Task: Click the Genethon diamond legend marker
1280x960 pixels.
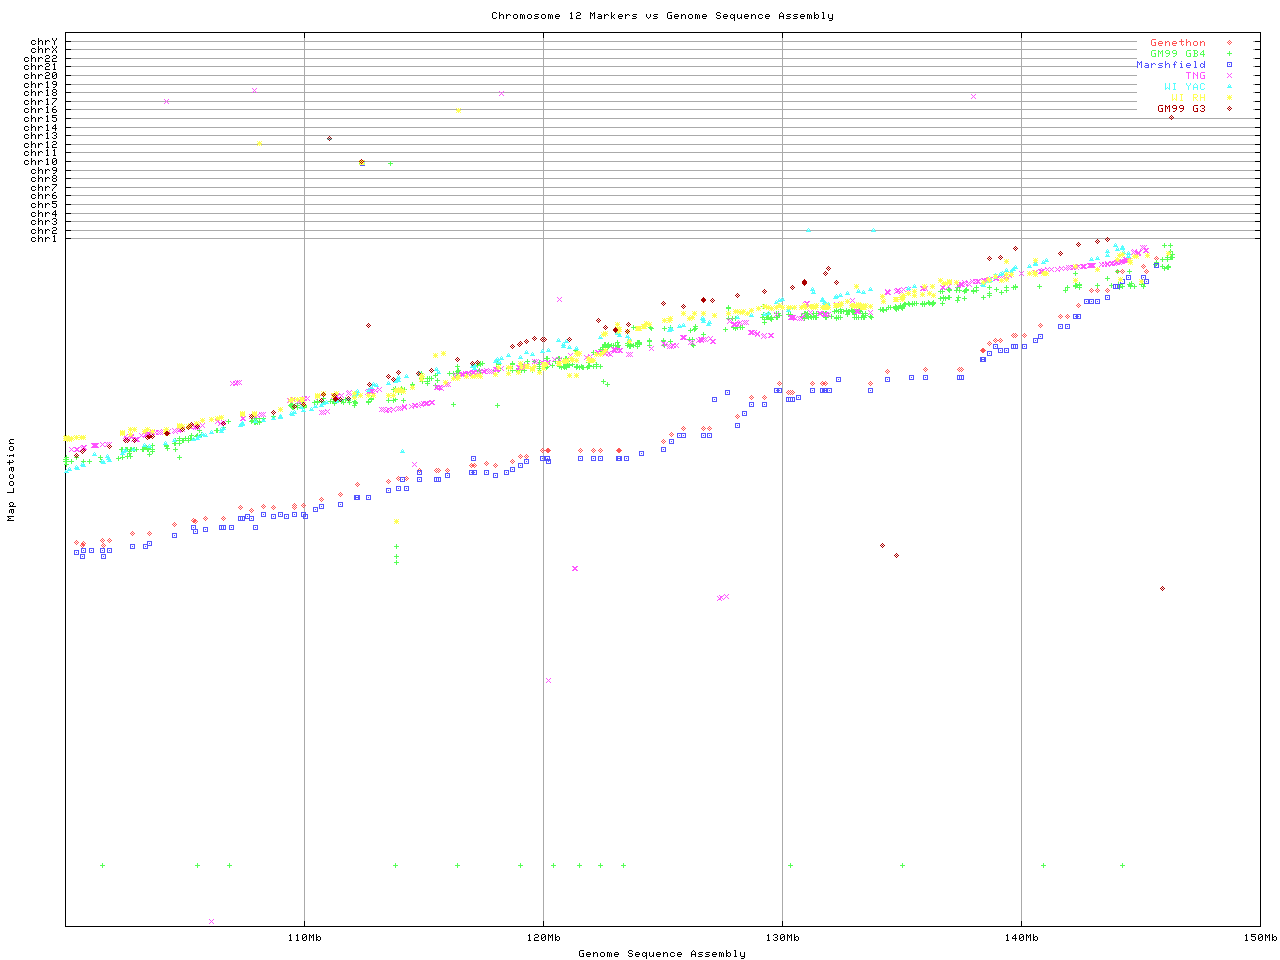Action: click(x=1229, y=43)
